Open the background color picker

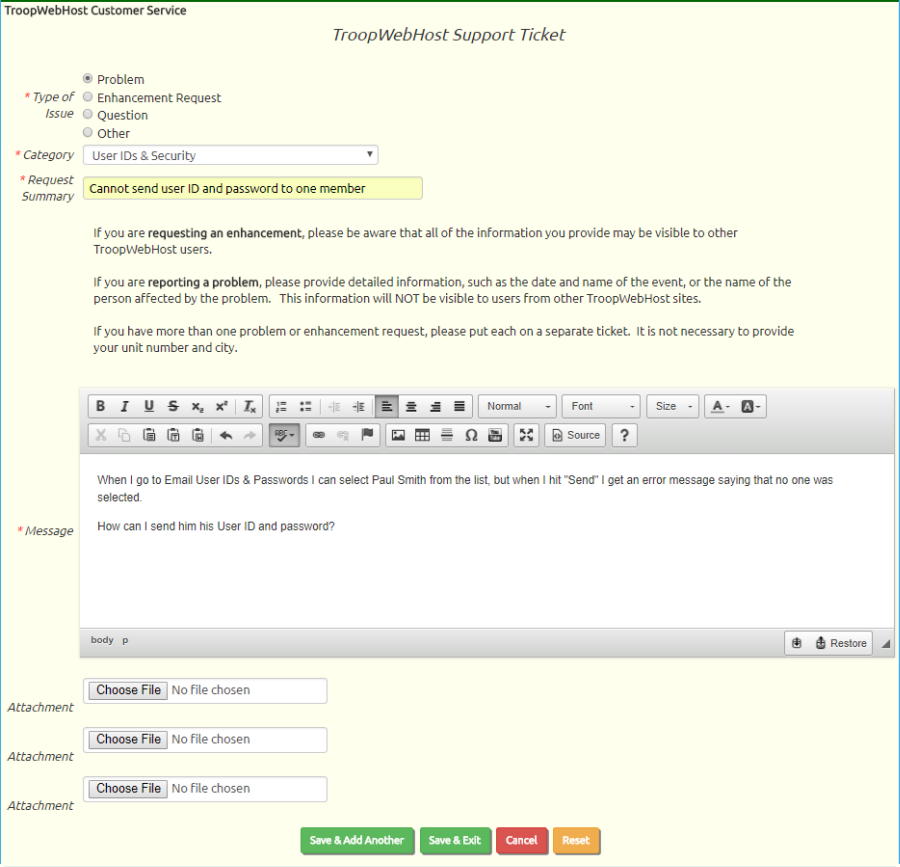[x=750, y=406]
